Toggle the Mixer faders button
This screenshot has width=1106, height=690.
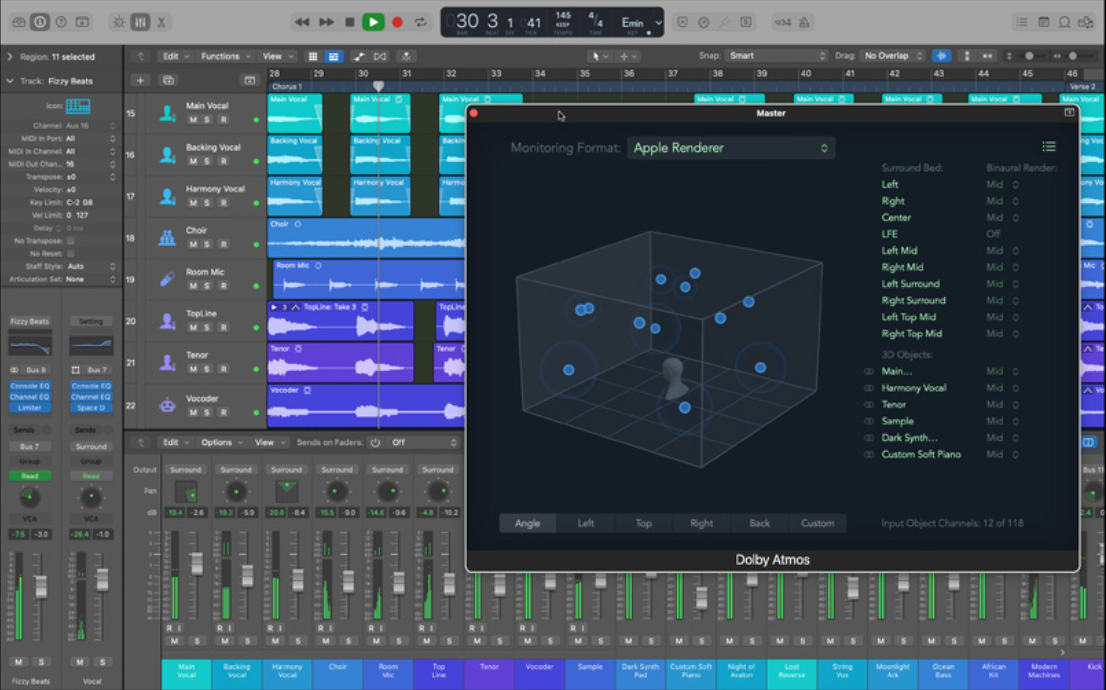coord(140,22)
